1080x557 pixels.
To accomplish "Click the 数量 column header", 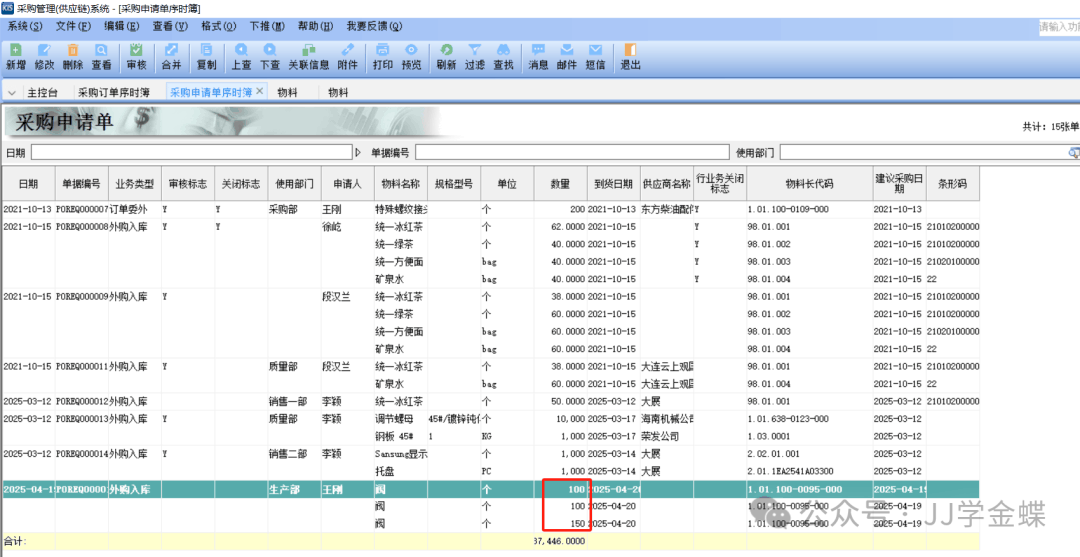I will 559,184.
